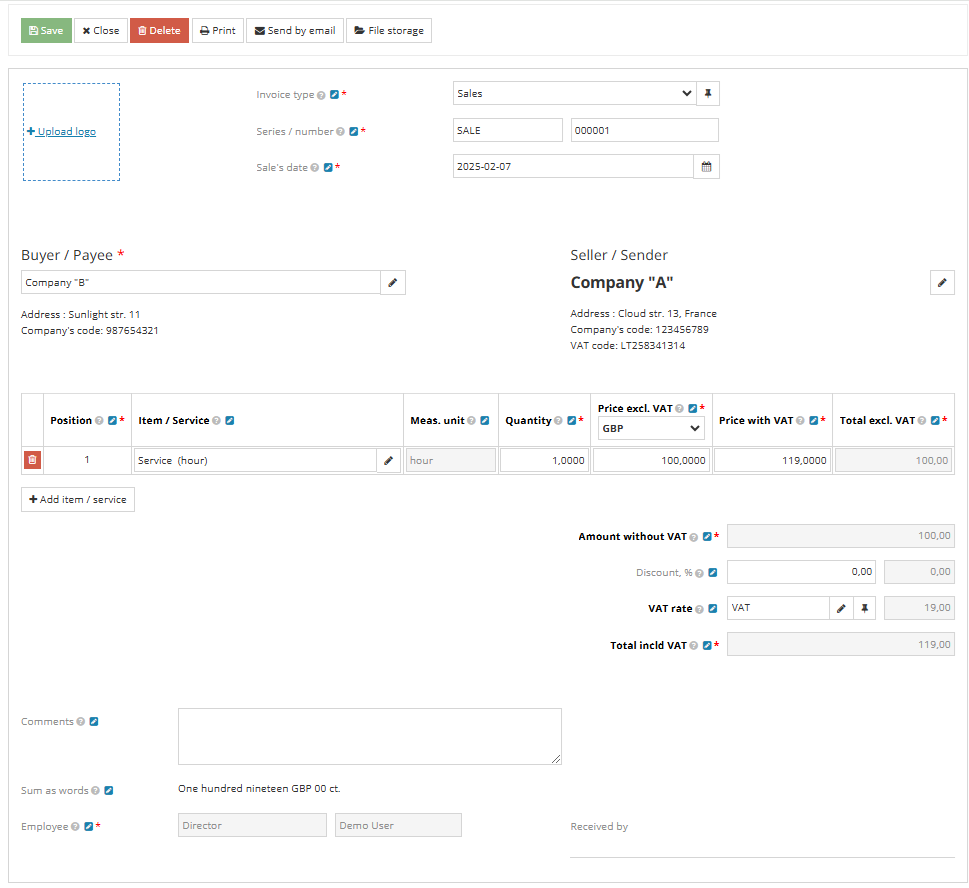The height and width of the screenshot is (888, 969).
Task: Click the Upload logo link
Action: pos(61,130)
